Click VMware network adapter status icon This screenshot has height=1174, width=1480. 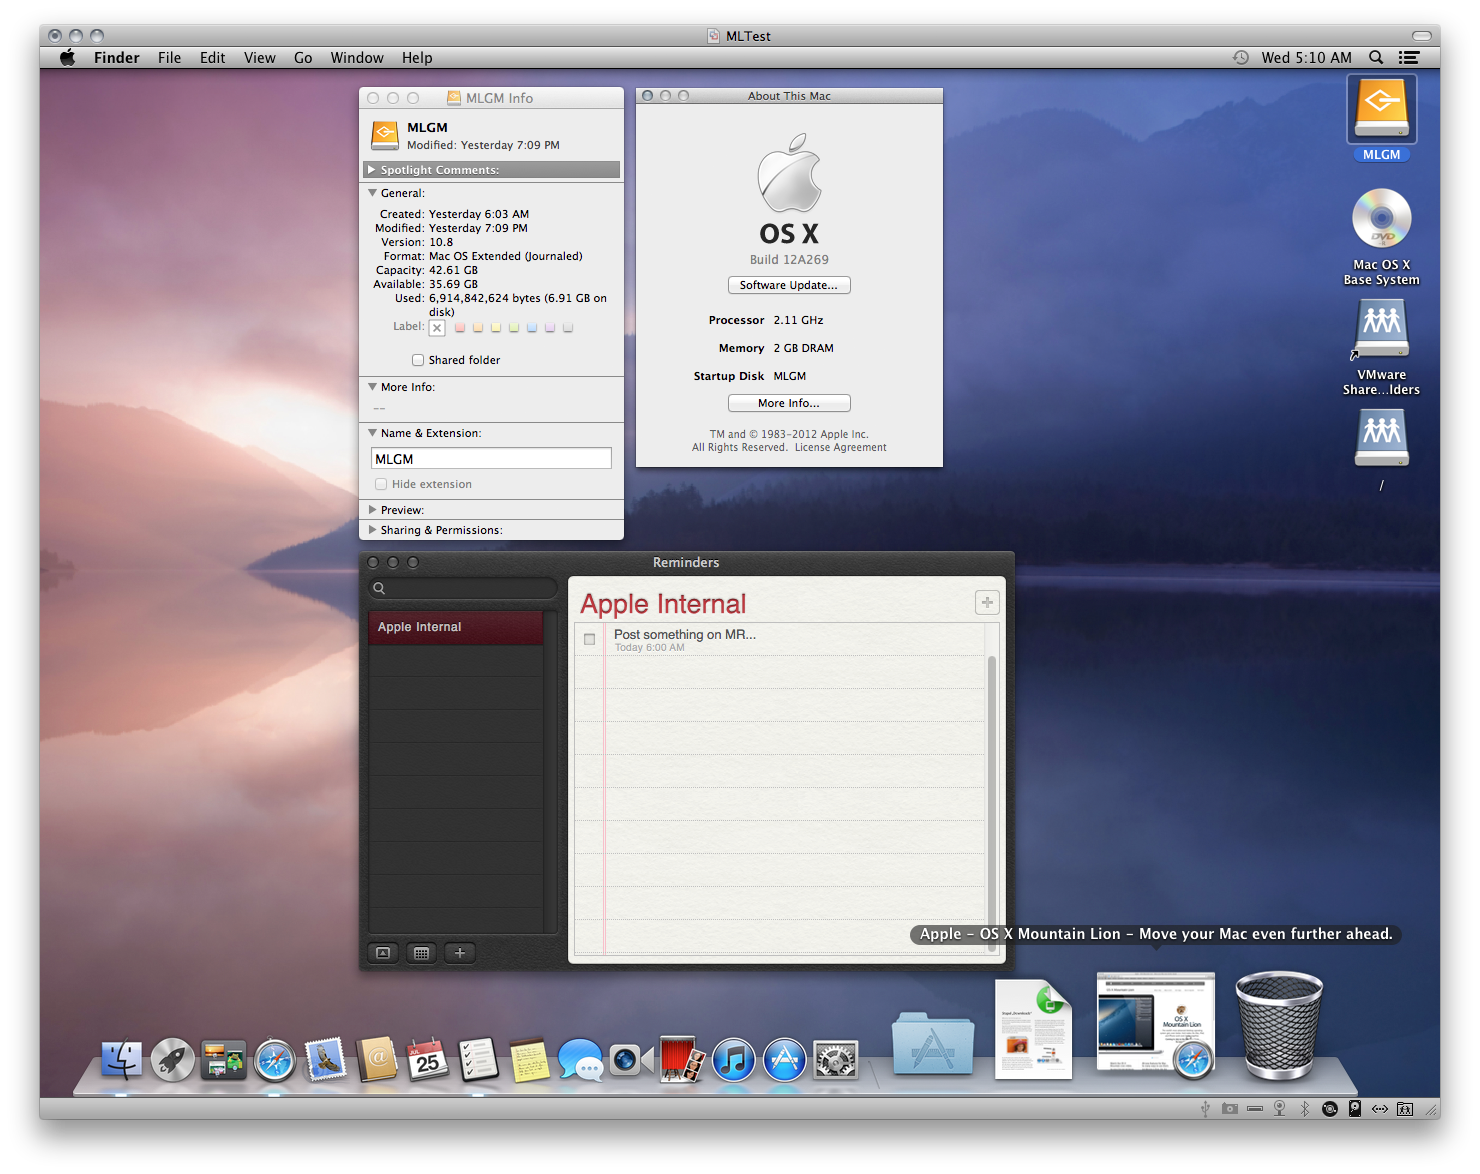tap(1379, 1108)
